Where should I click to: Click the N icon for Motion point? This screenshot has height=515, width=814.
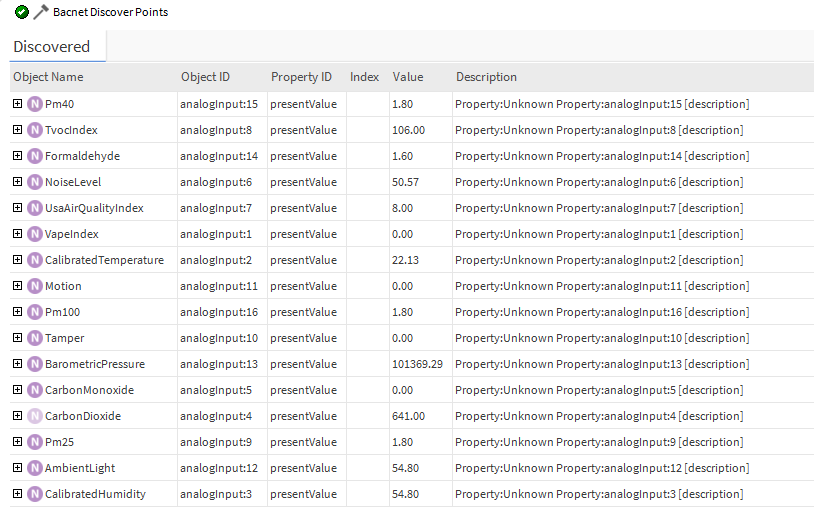click(x=35, y=286)
